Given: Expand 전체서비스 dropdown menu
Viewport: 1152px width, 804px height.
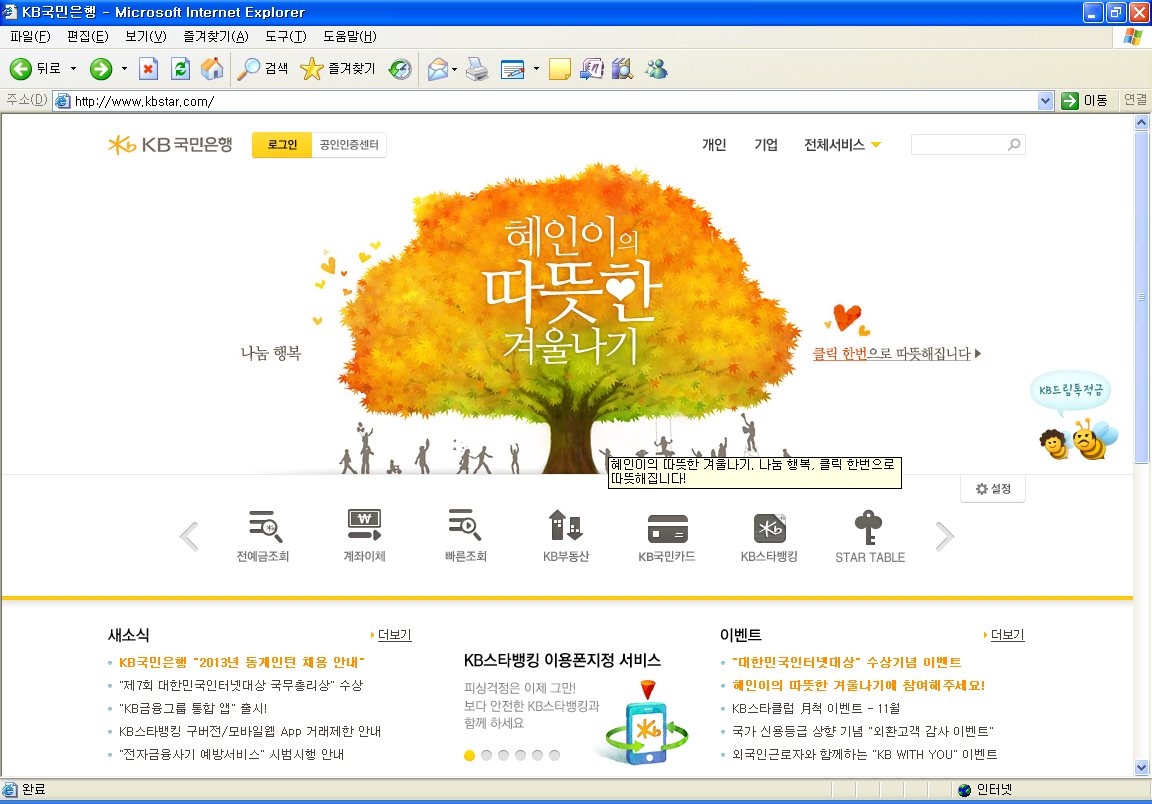Looking at the screenshot, I should [842, 145].
